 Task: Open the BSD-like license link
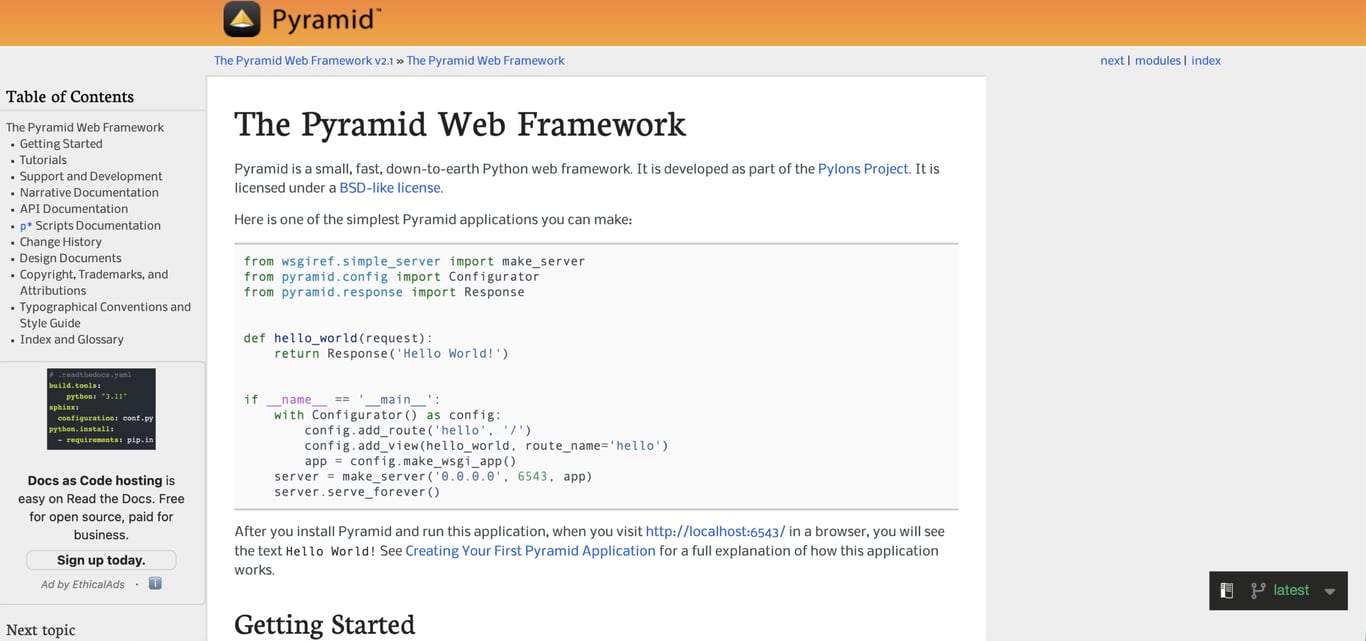click(x=391, y=188)
